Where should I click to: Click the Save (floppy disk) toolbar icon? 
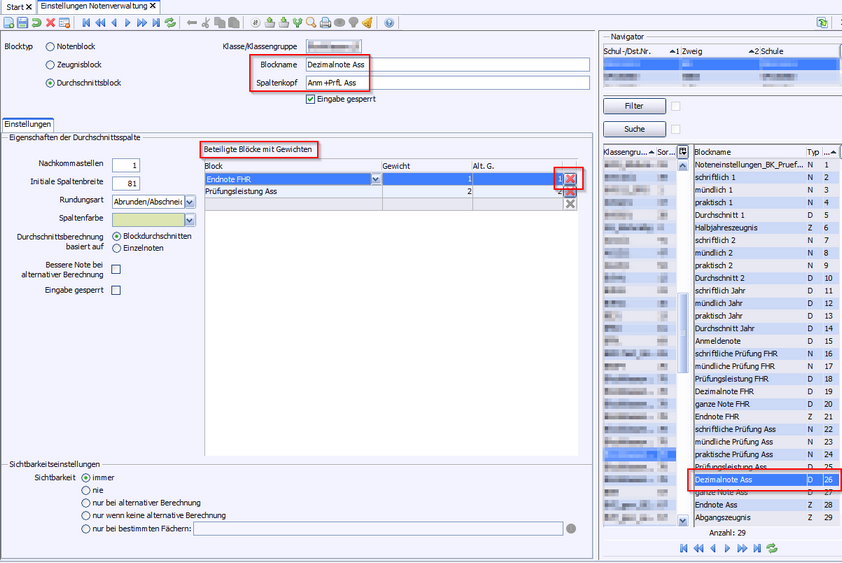(22, 22)
